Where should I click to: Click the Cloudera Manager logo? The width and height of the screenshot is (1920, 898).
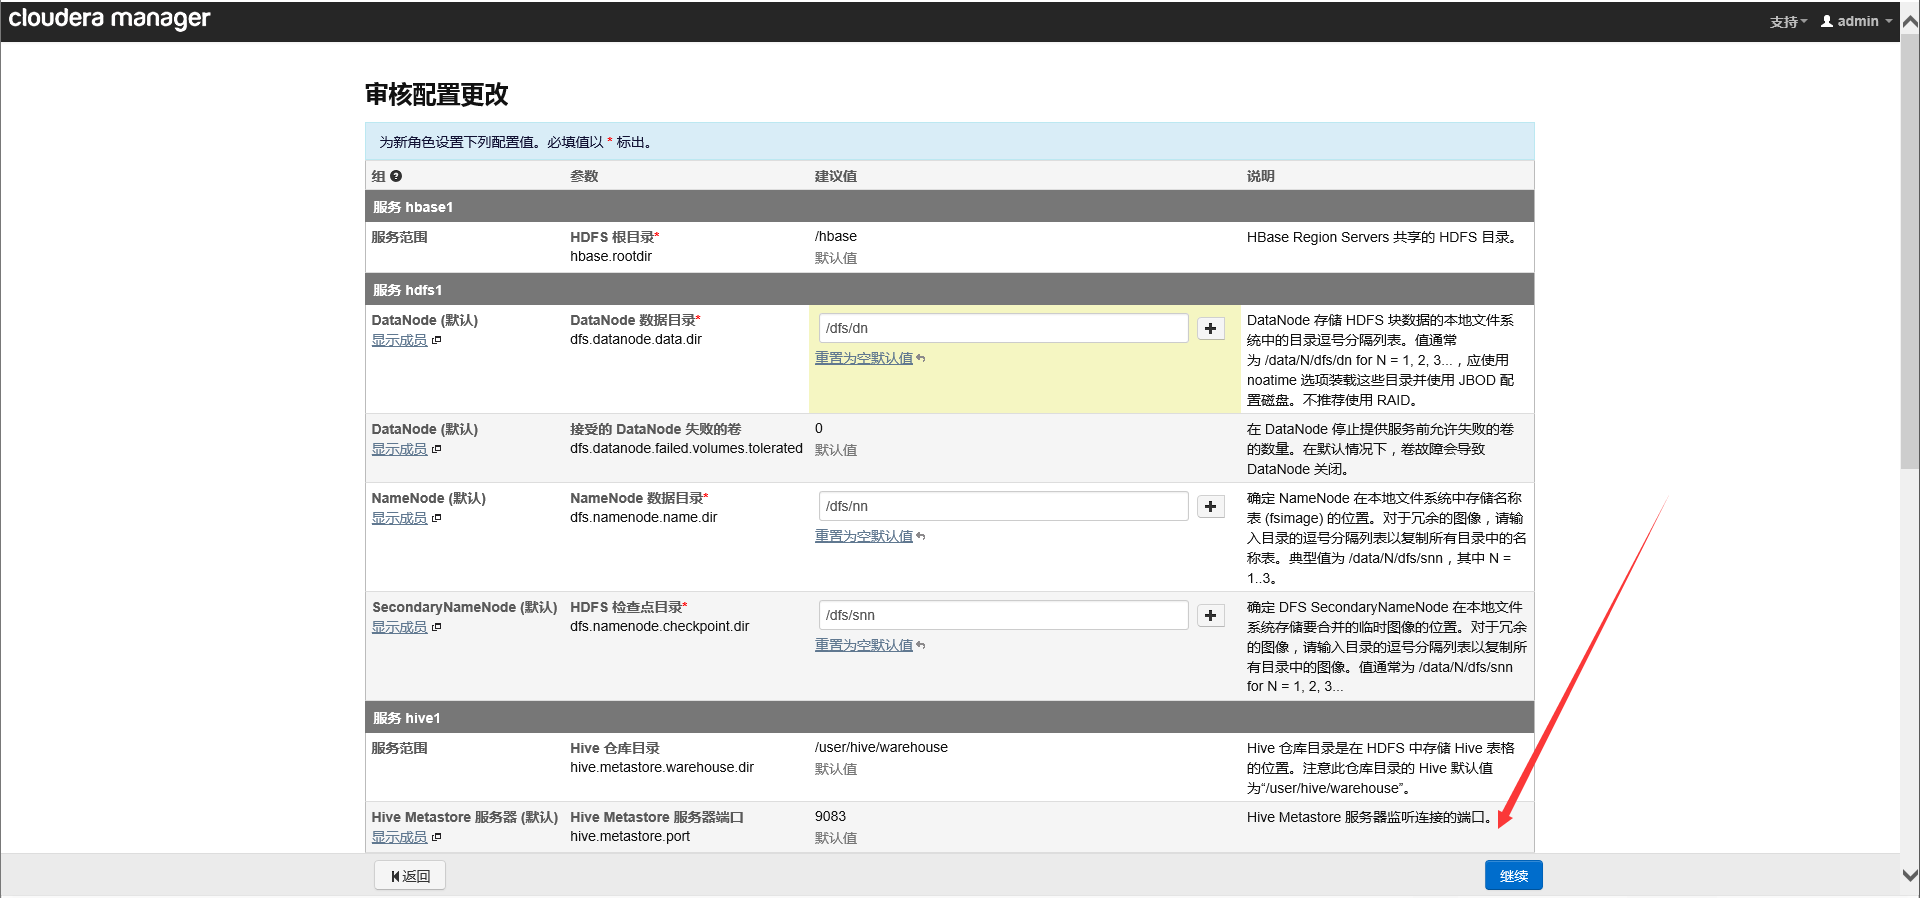coord(109,19)
